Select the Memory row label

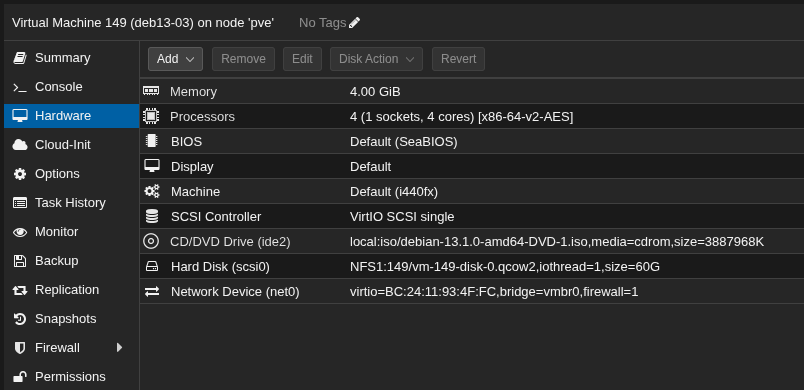click(x=193, y=92)
